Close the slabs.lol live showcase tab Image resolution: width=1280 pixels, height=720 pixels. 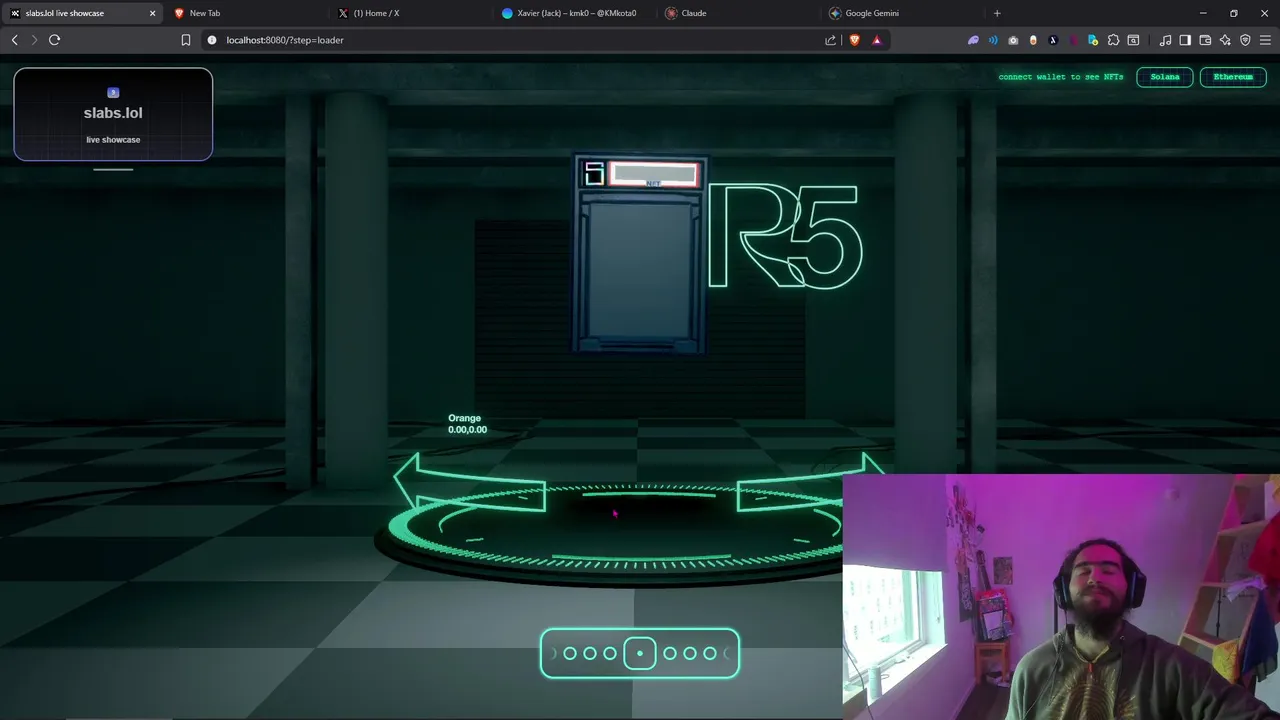(152, 13)
